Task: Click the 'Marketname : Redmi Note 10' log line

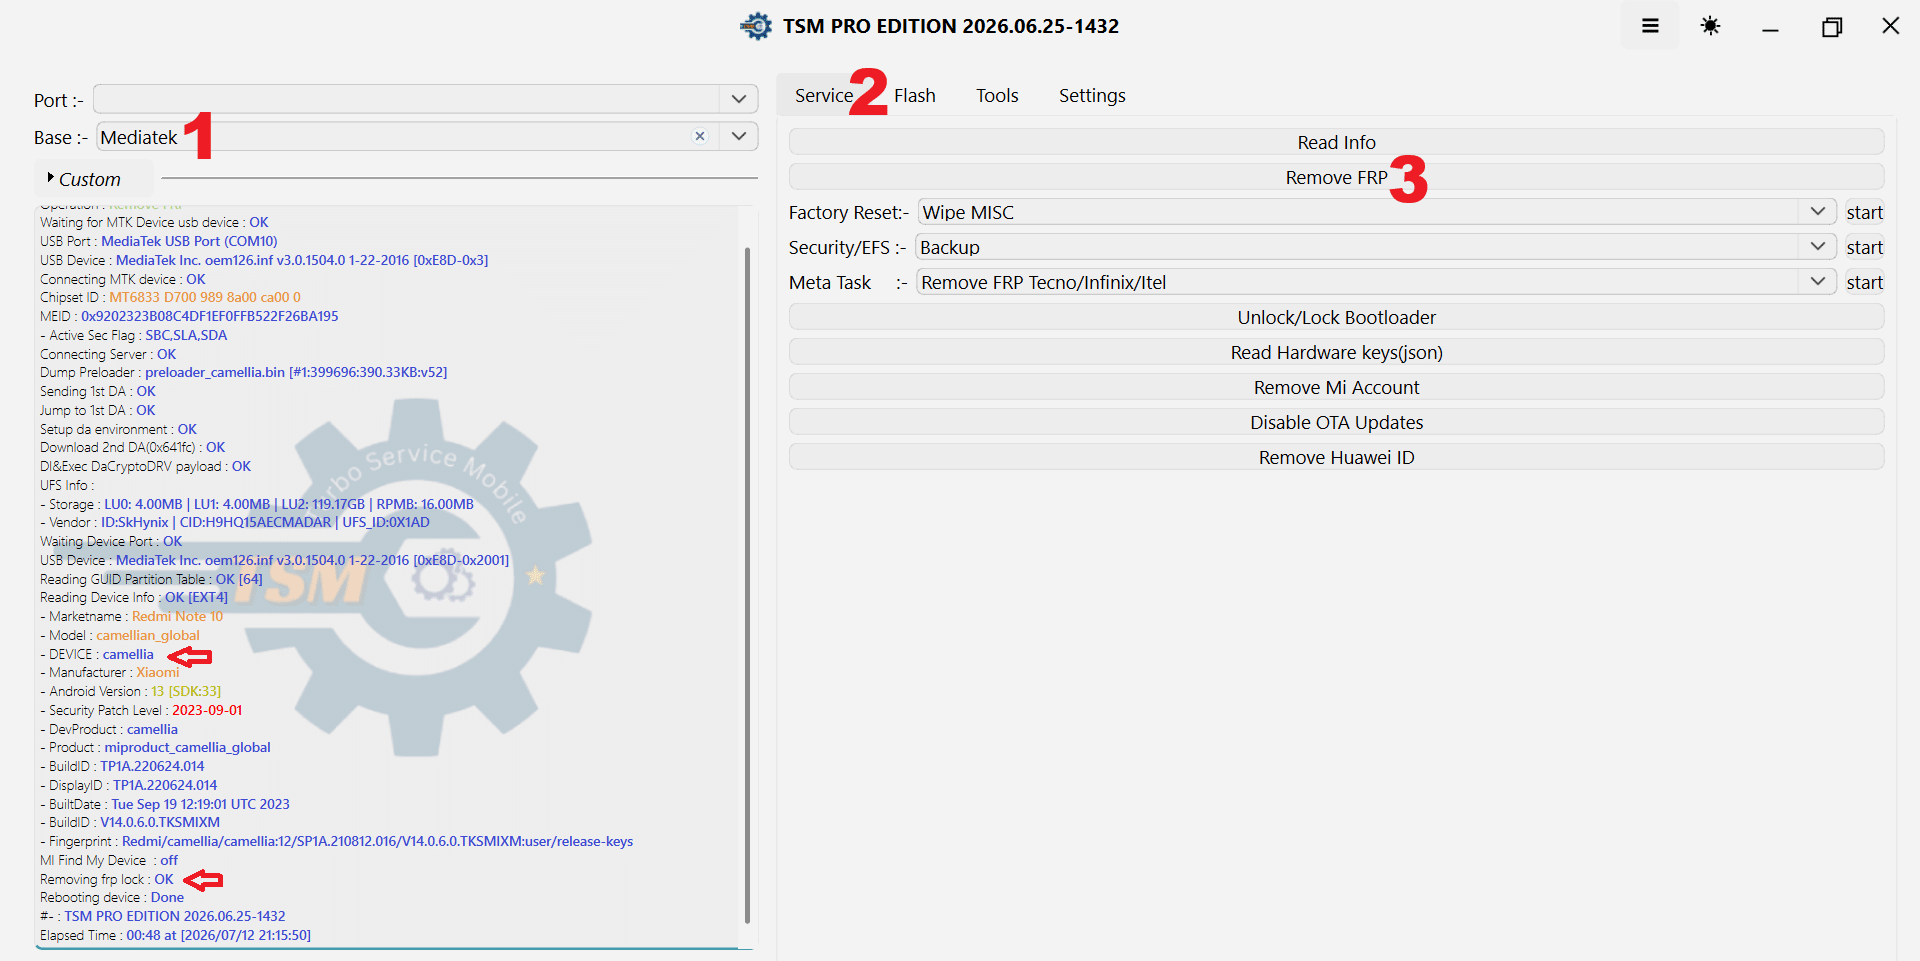Action: point(131,616)
